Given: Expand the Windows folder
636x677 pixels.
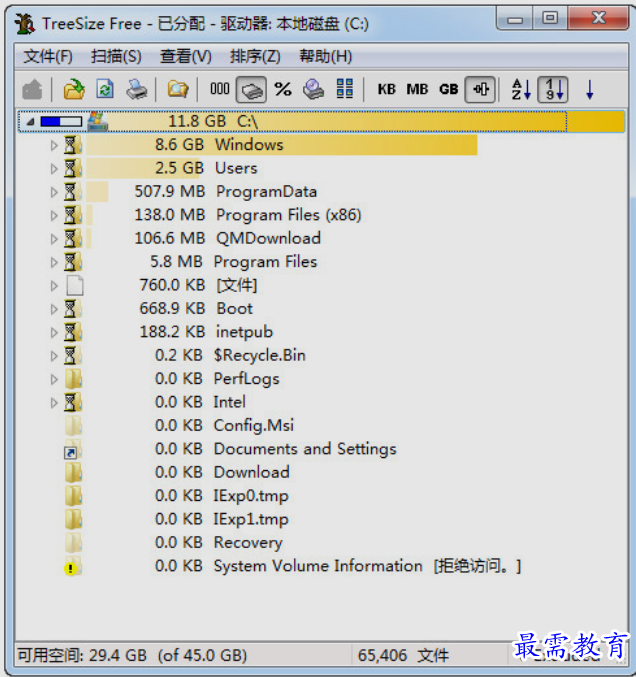Looking at the screenshot, I should 54,146.
